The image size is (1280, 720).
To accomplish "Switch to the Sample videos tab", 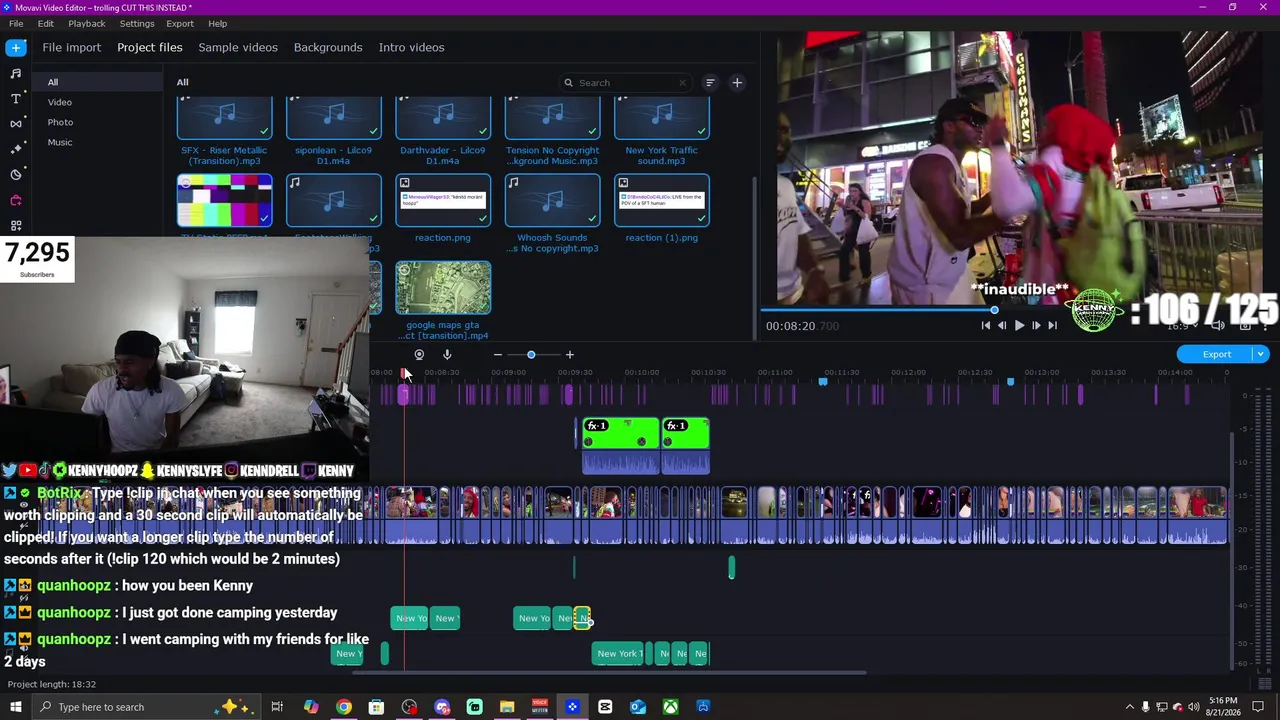I will [x=238, y=47].
